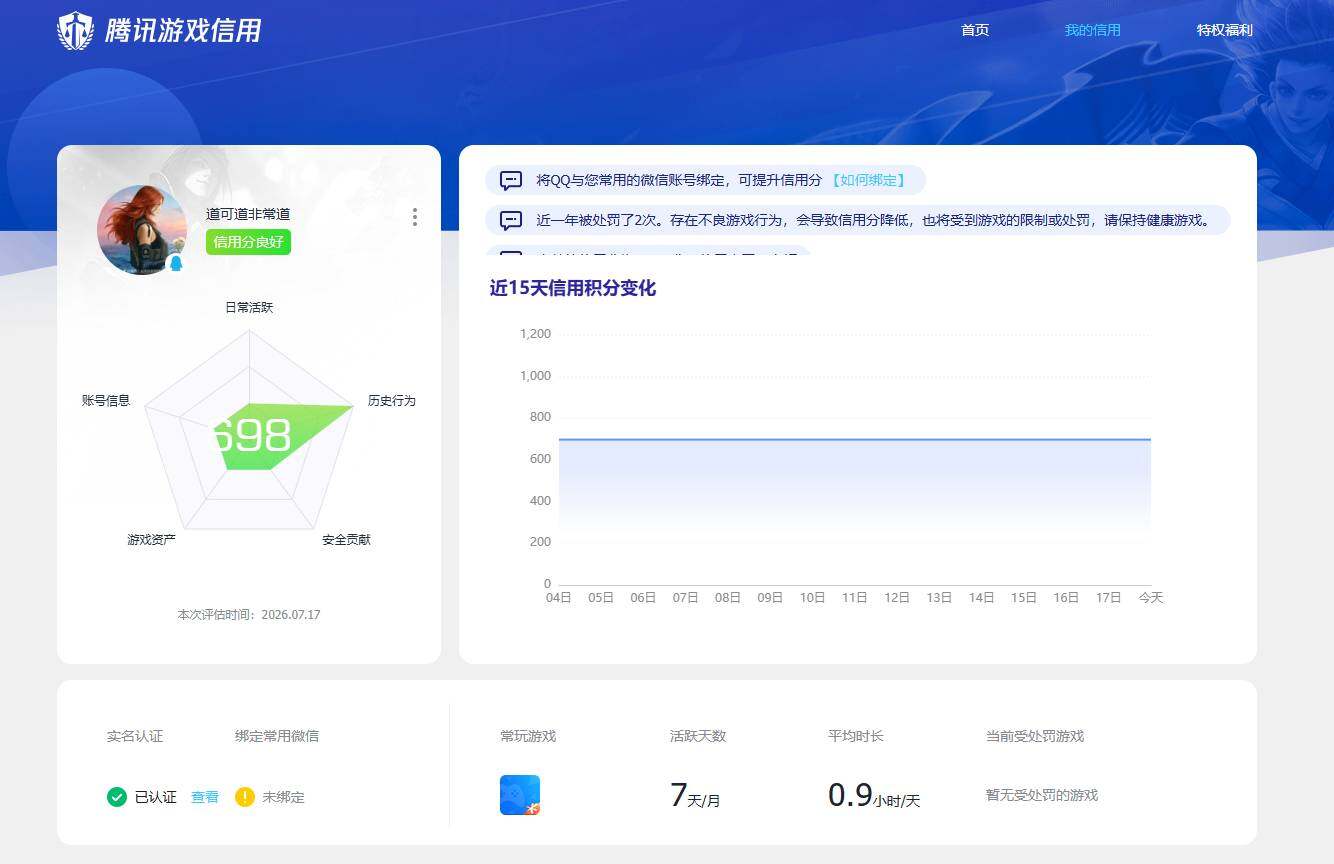Click the green verified checkmark icon
The image size is (1334, 864).
[117, 797]
